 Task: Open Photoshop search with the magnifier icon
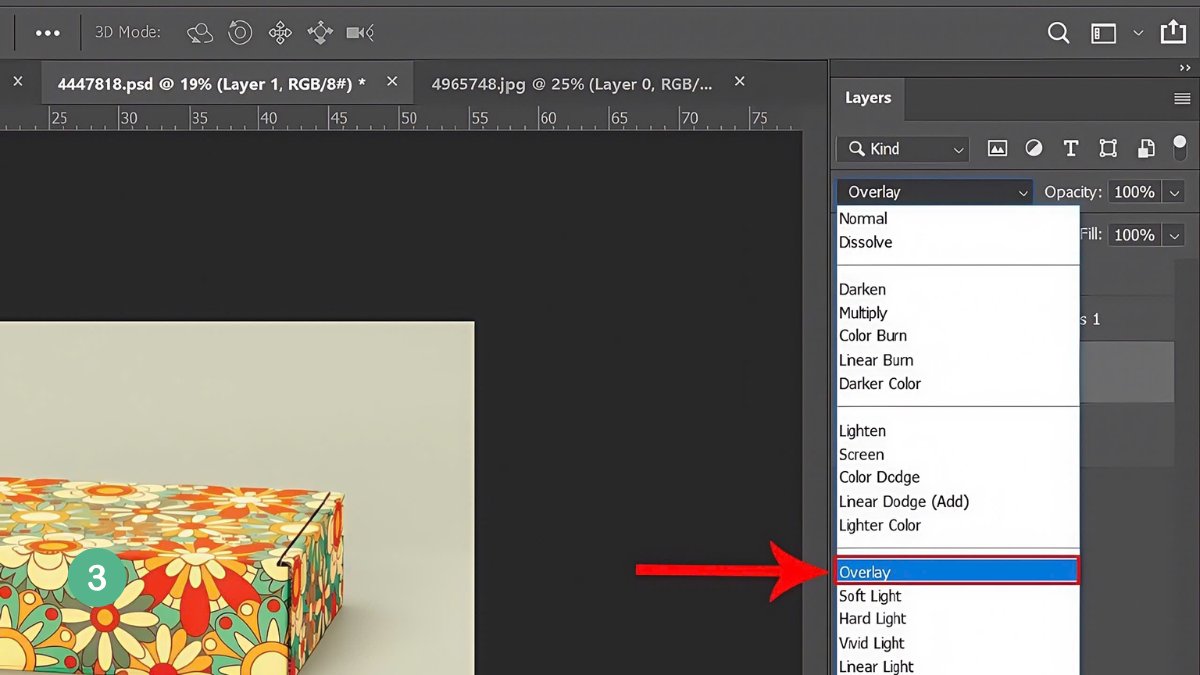[1058, 32]
